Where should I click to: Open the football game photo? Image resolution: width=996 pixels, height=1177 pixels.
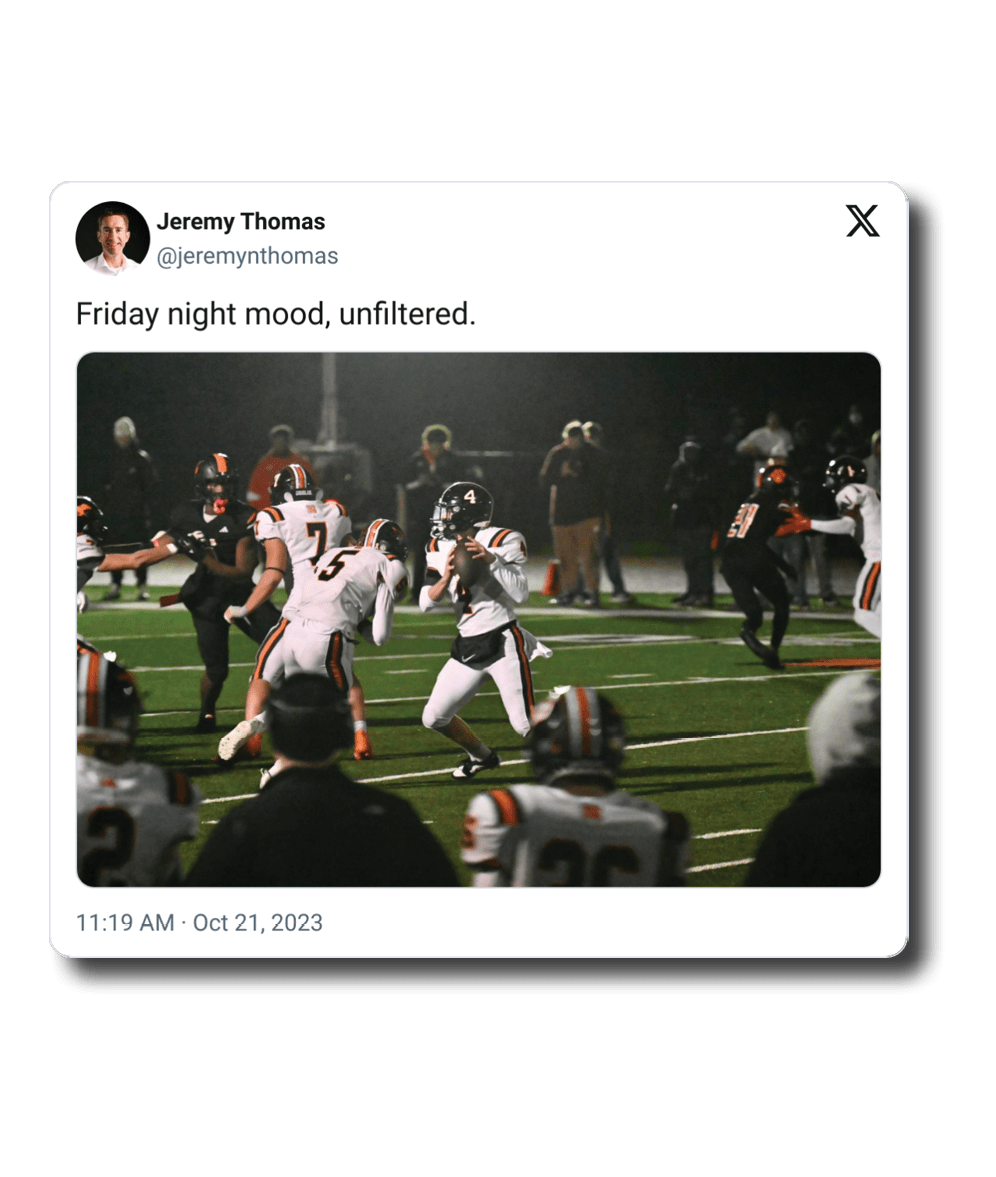478,619
